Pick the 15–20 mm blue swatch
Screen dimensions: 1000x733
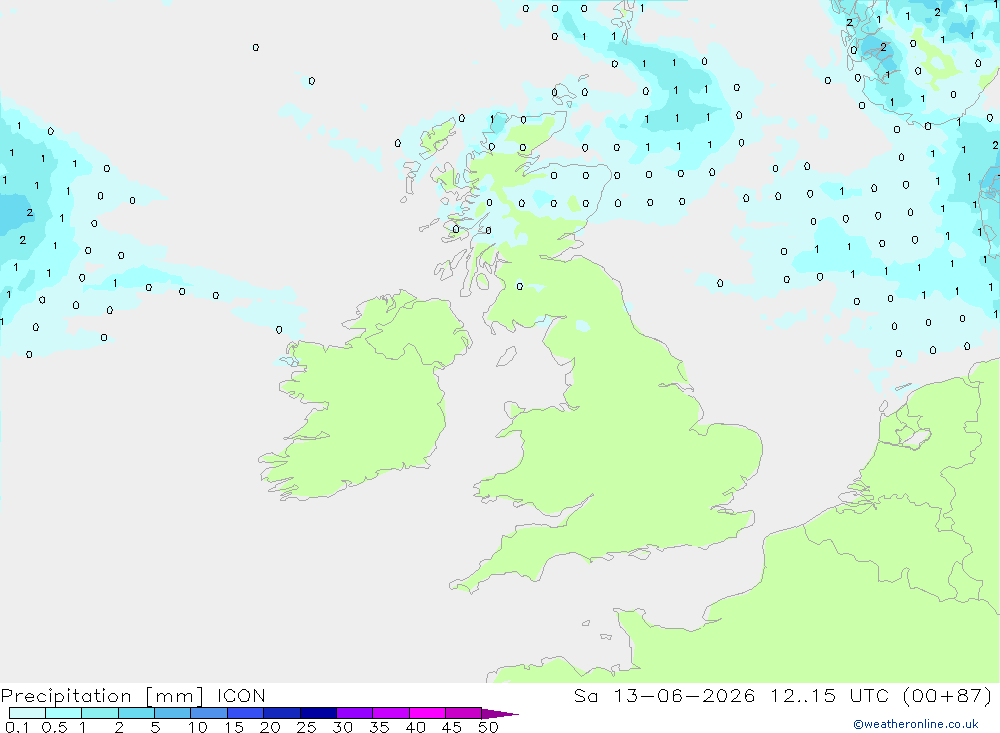(245, 713)
